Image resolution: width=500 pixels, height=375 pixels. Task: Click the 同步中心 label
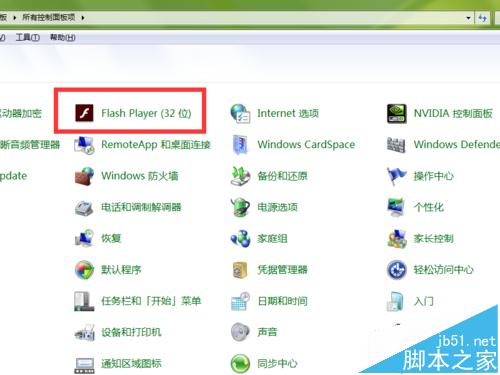point(277,363)
